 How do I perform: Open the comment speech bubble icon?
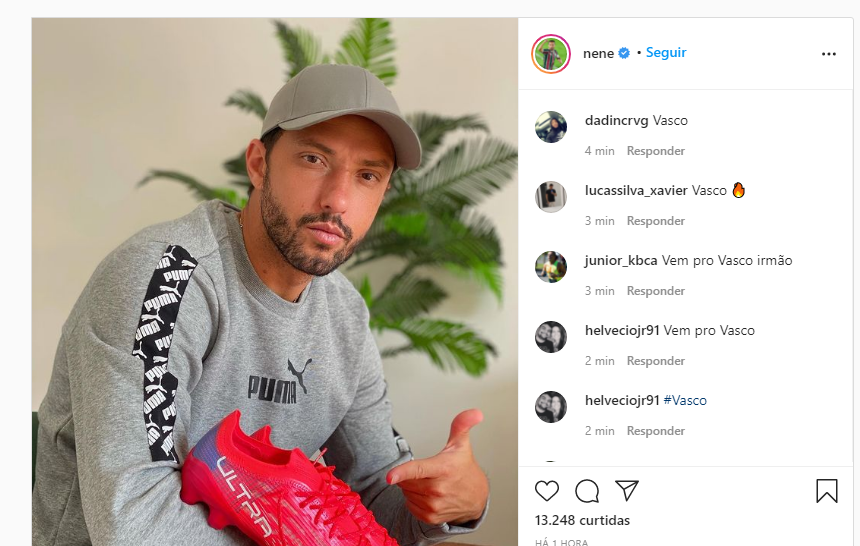click(587, 491)
